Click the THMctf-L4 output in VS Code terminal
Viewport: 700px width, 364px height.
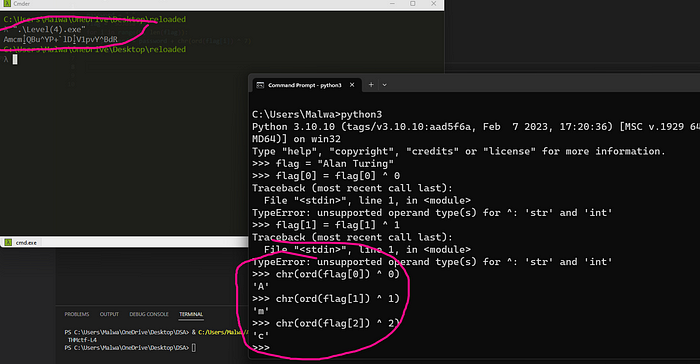point(82,340)
